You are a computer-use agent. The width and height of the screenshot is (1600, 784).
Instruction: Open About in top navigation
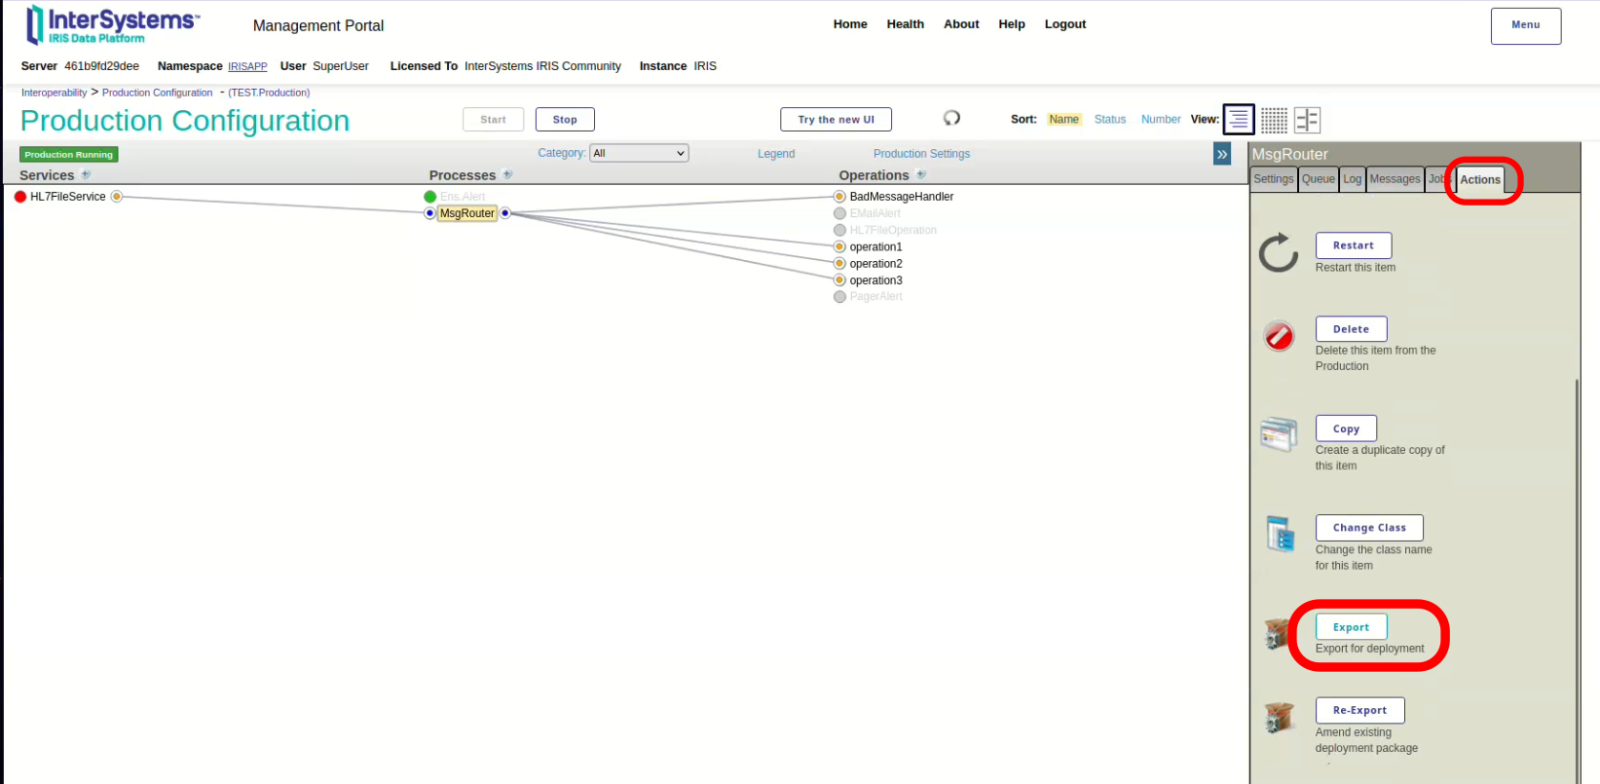pos(961,24)
